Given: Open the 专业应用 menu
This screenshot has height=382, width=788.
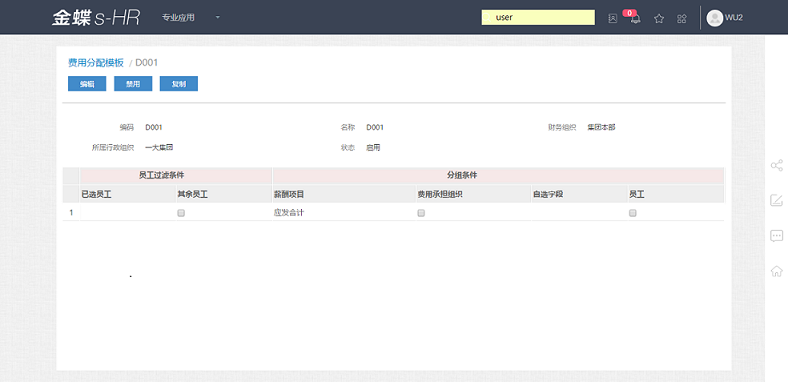Looking at the screenshot, I should tap(178, 18).
